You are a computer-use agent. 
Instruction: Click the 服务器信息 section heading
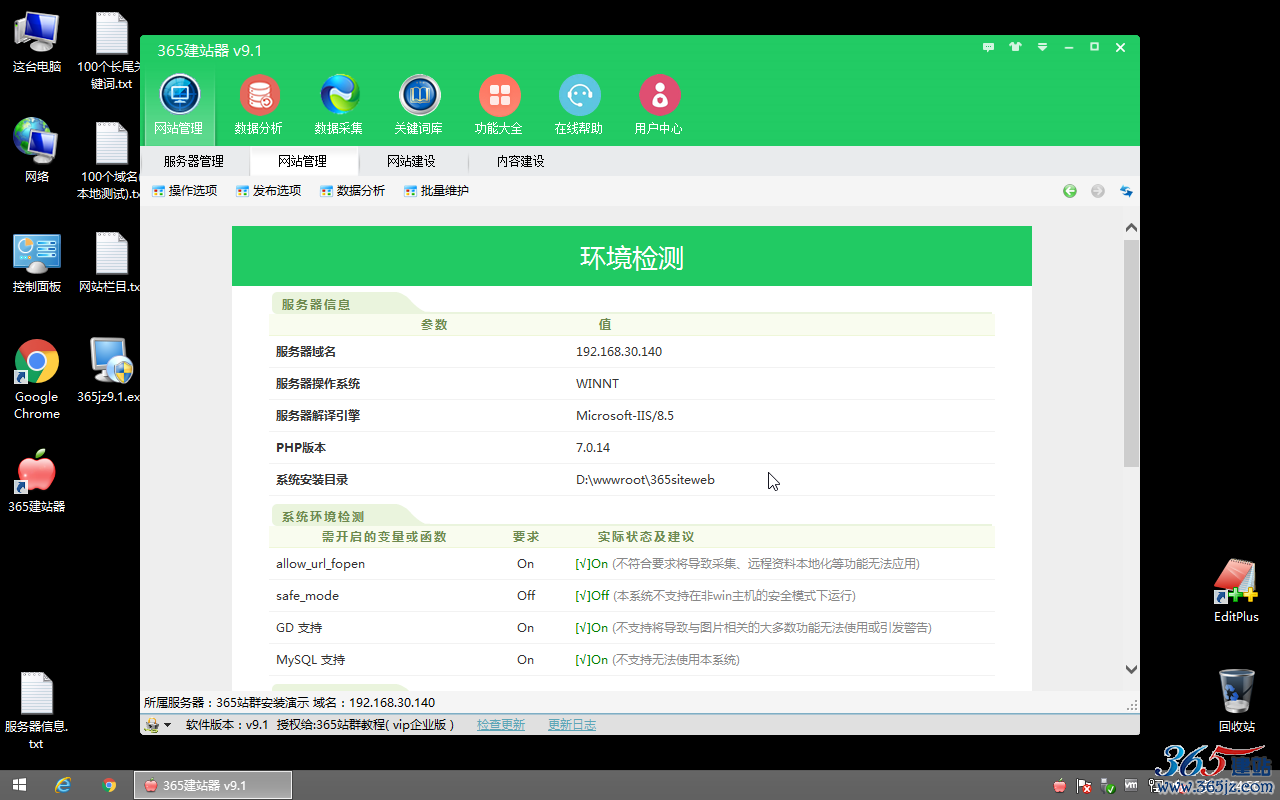click(x=316, y=304)
